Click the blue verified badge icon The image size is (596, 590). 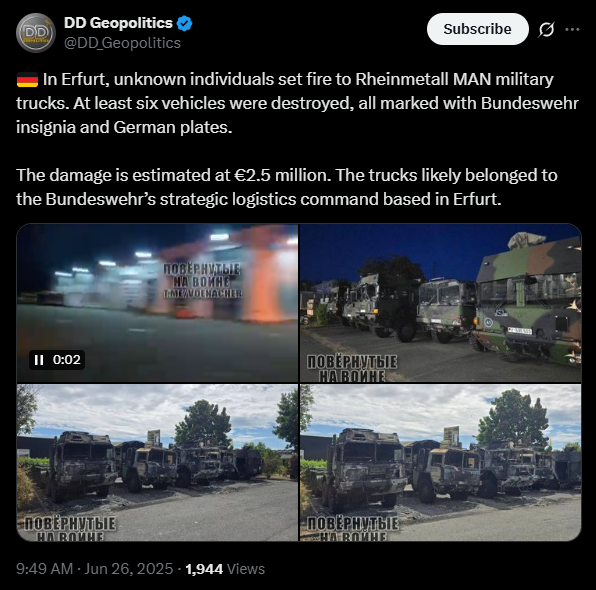pos(185,24)
